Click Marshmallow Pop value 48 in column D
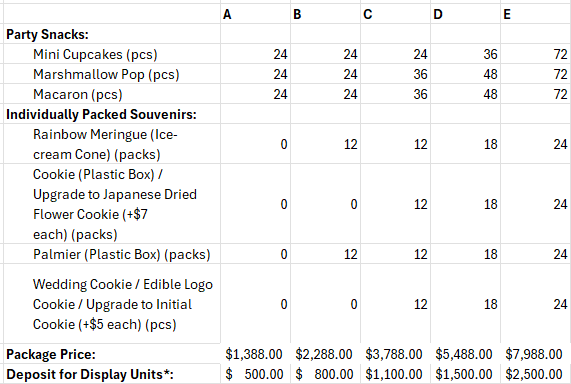 (465, 74)
